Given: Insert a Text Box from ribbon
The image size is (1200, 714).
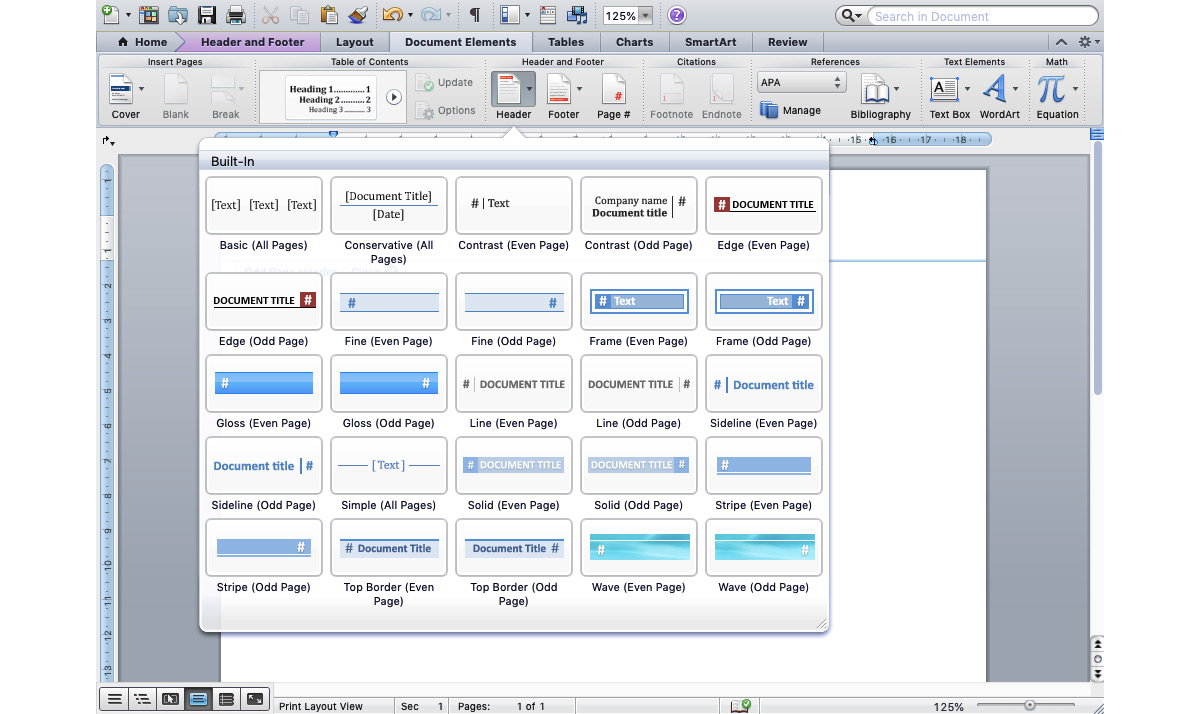Looking at the screenshot, I should (x=945, y=91).
